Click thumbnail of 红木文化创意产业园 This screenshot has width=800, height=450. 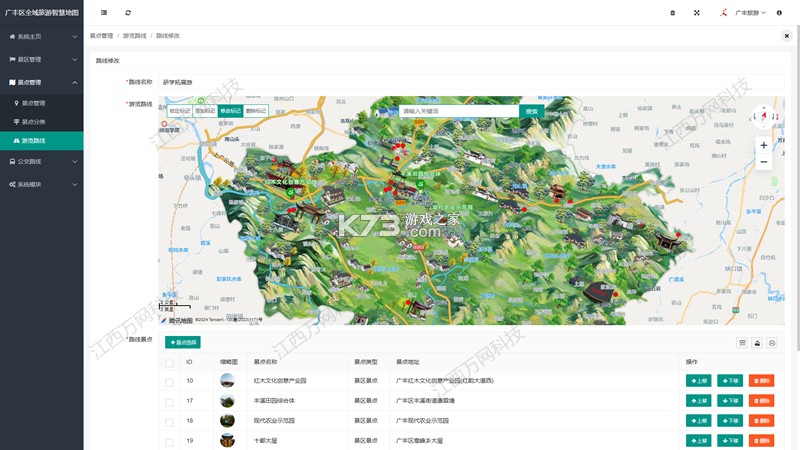pyautogui.click(x=227, y=381)
